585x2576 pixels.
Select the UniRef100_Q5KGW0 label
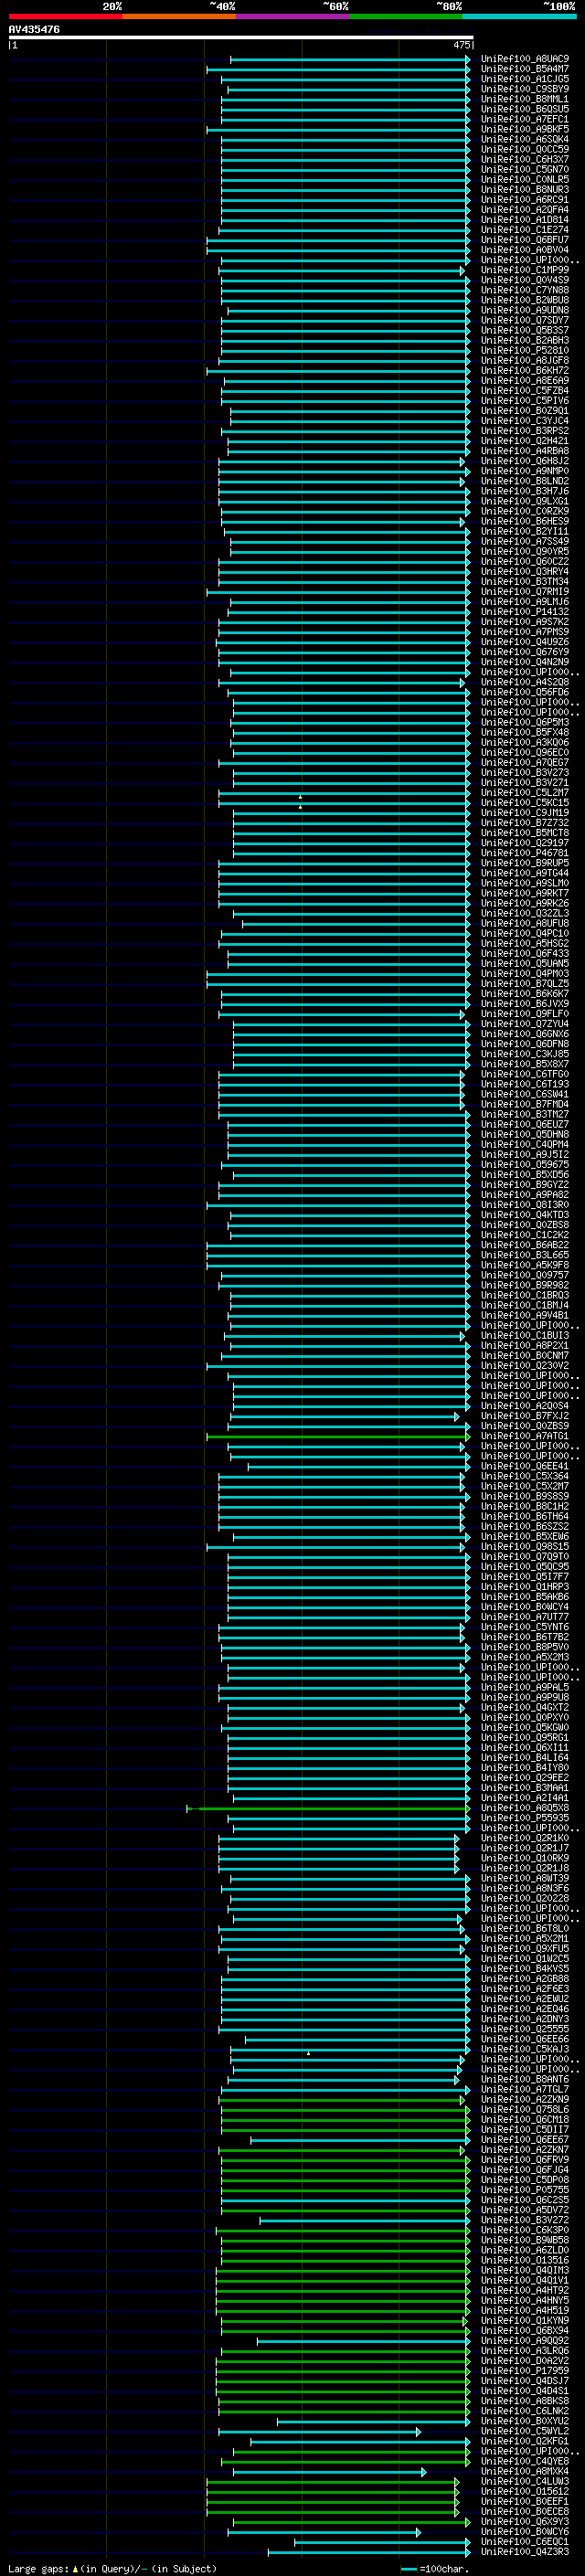(525, 1727)
